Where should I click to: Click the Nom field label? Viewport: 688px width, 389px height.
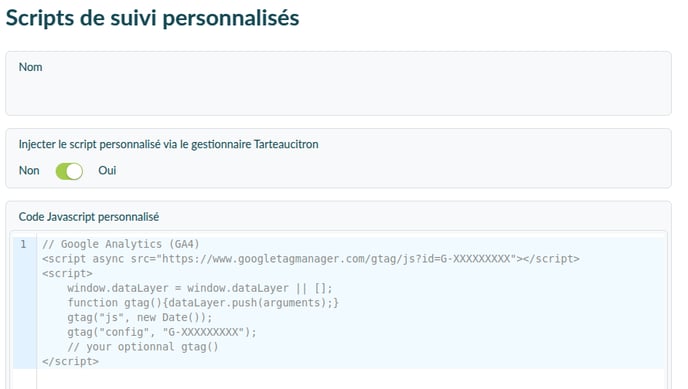point(30,67)
